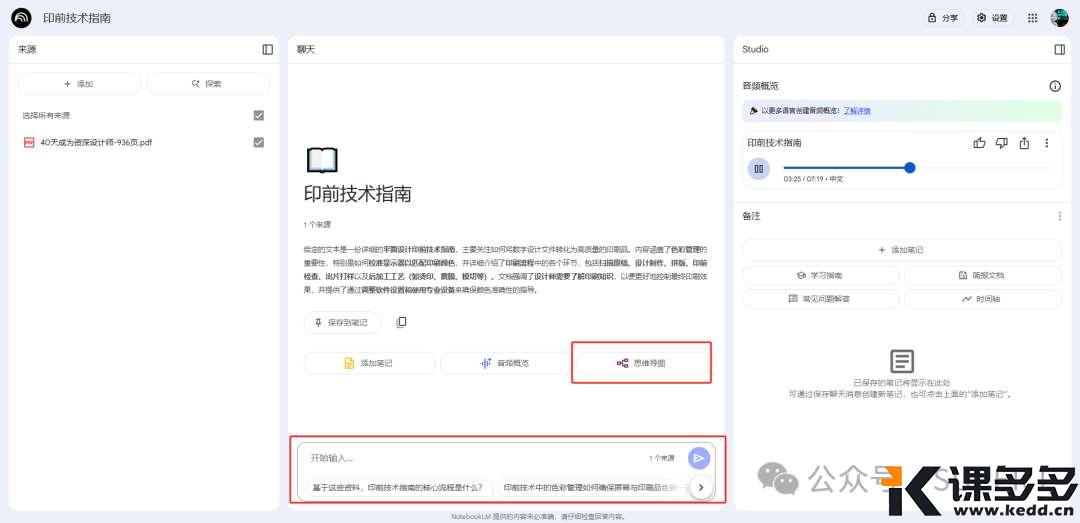Screen dimensions: 1080x523
Task: Share the 印前技术指南 audio overview
Action: click(x=1024, y=143)
